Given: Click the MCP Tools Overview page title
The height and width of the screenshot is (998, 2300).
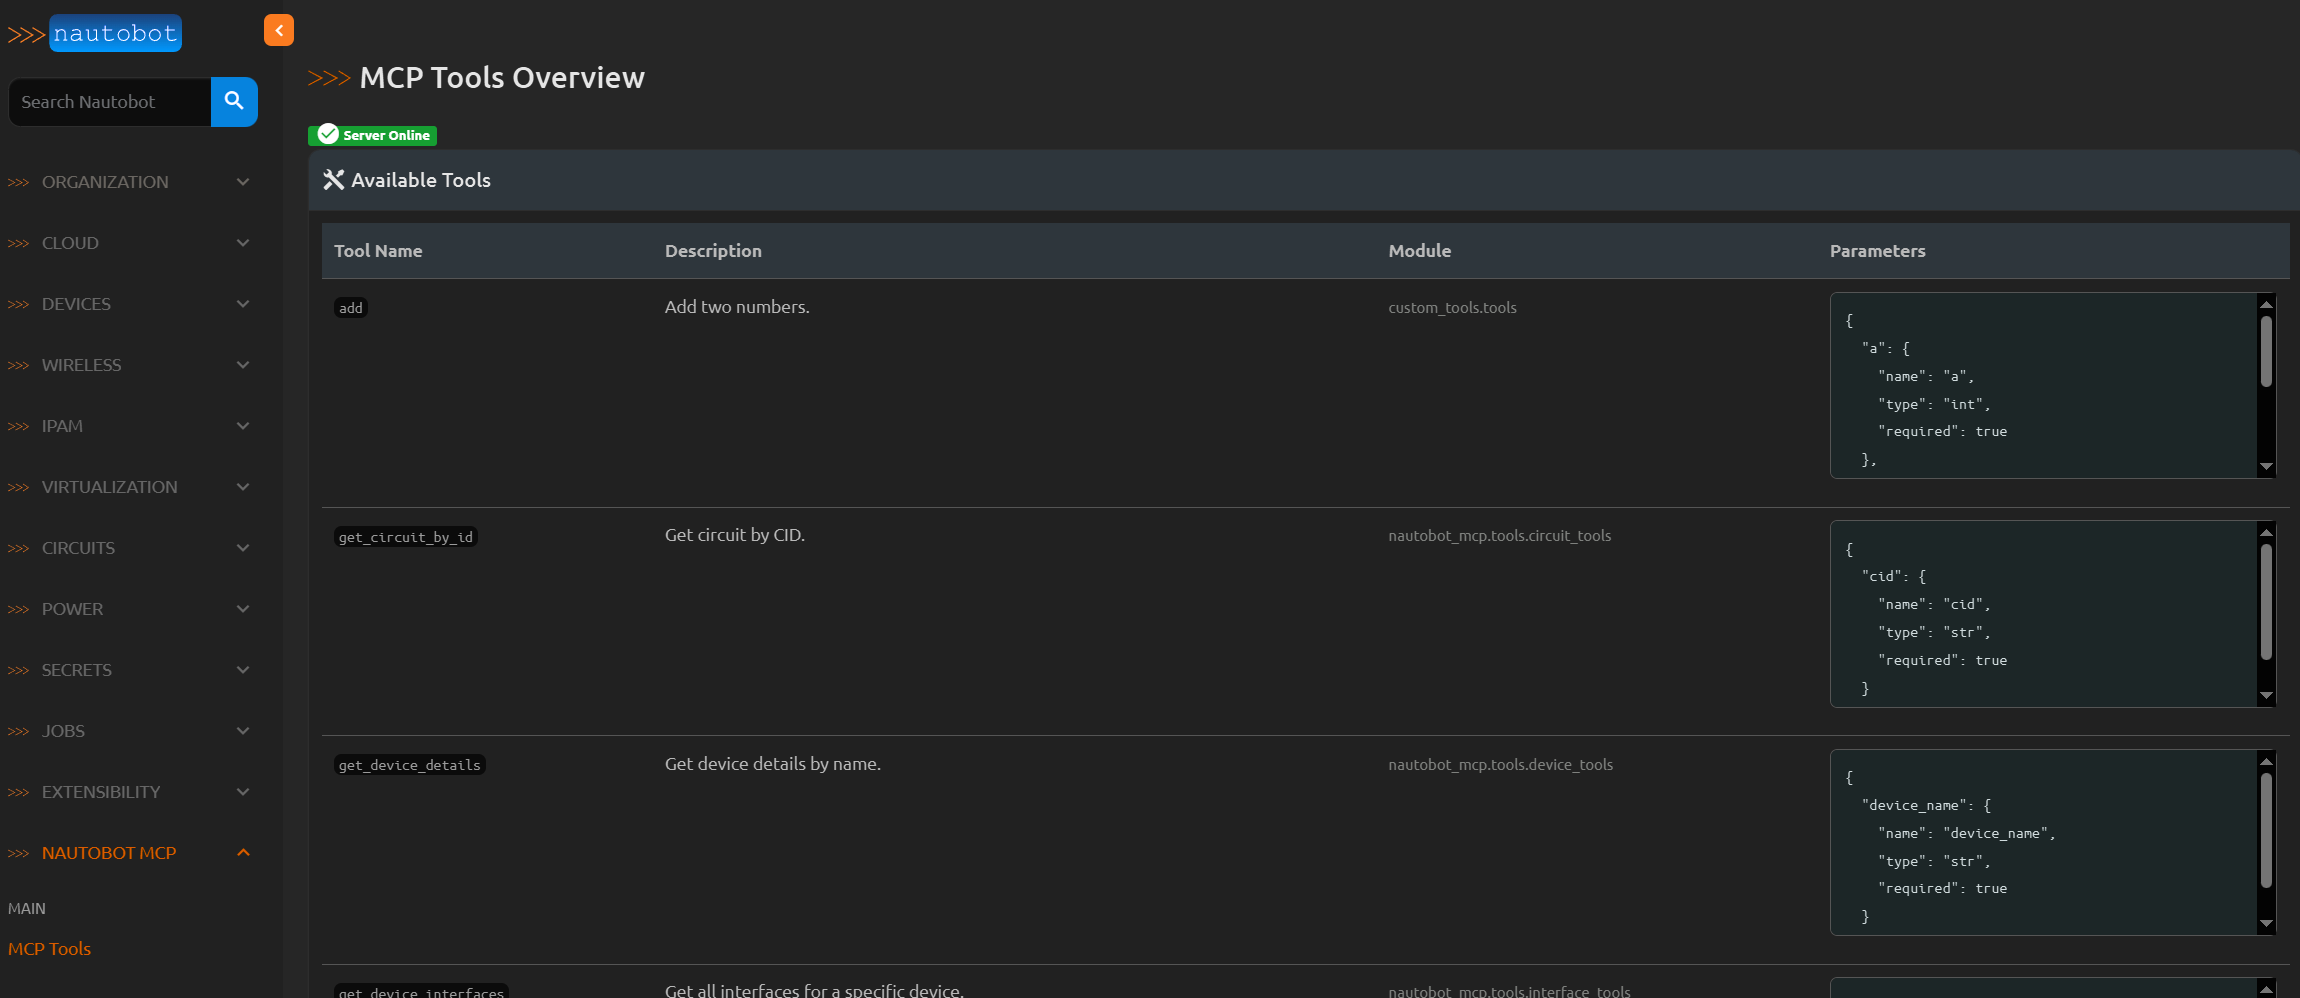Looking at the screenshot, I should coord(502,78).
